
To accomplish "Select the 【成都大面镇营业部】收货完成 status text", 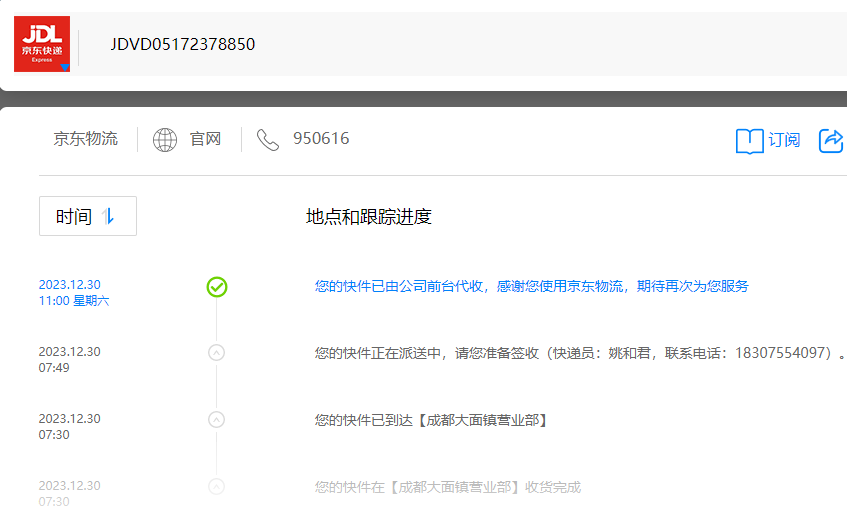I will point(448,487).
